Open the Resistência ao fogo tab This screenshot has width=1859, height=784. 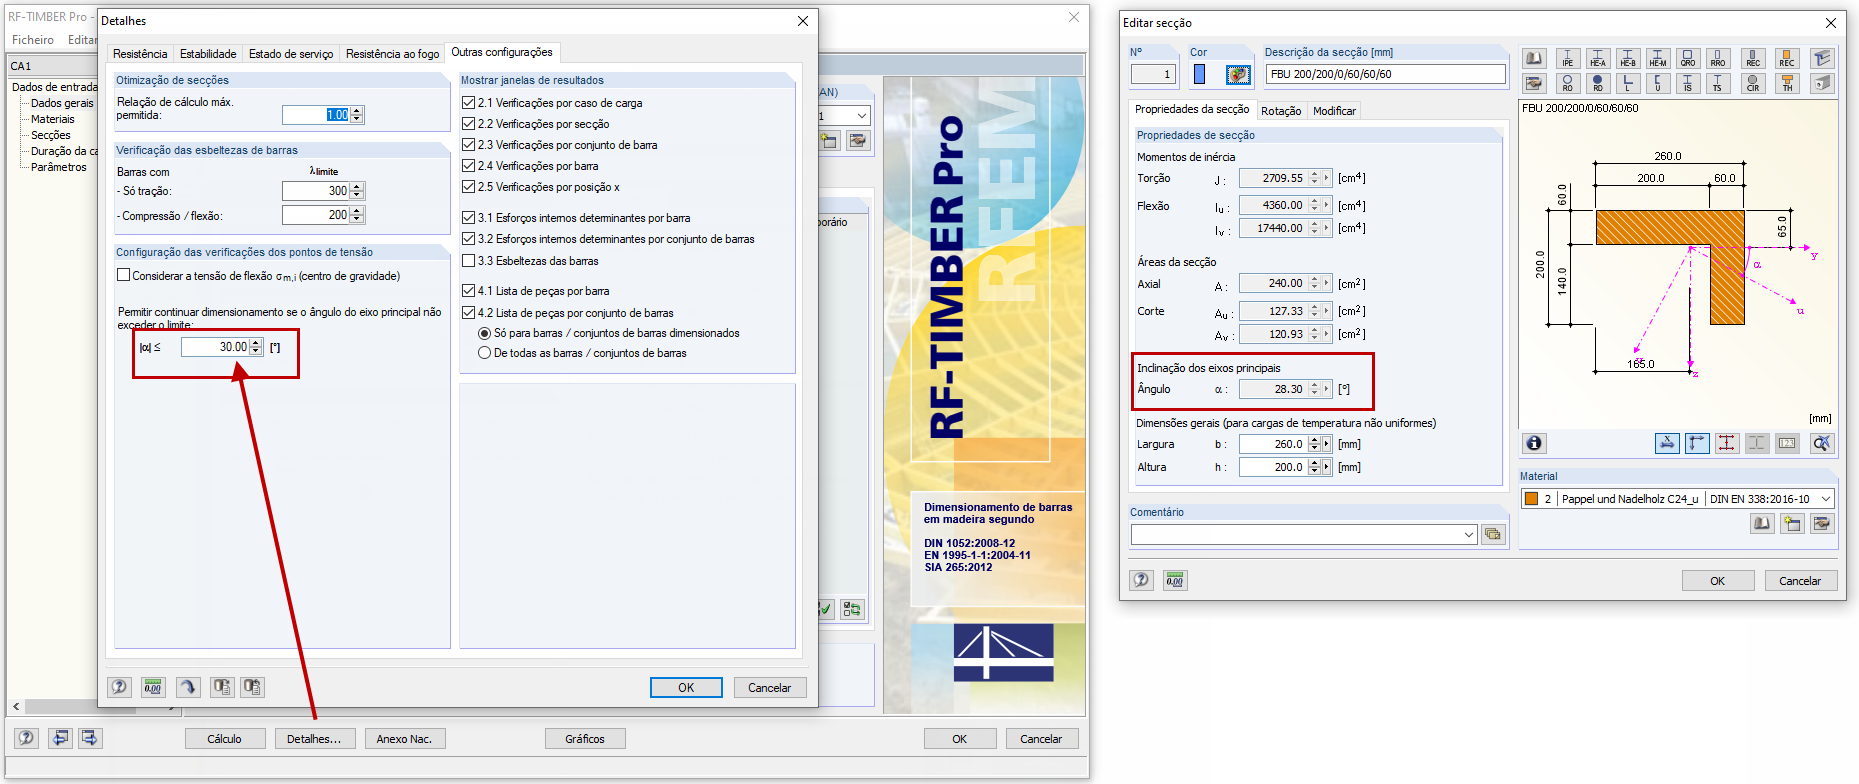coord(392,54)
